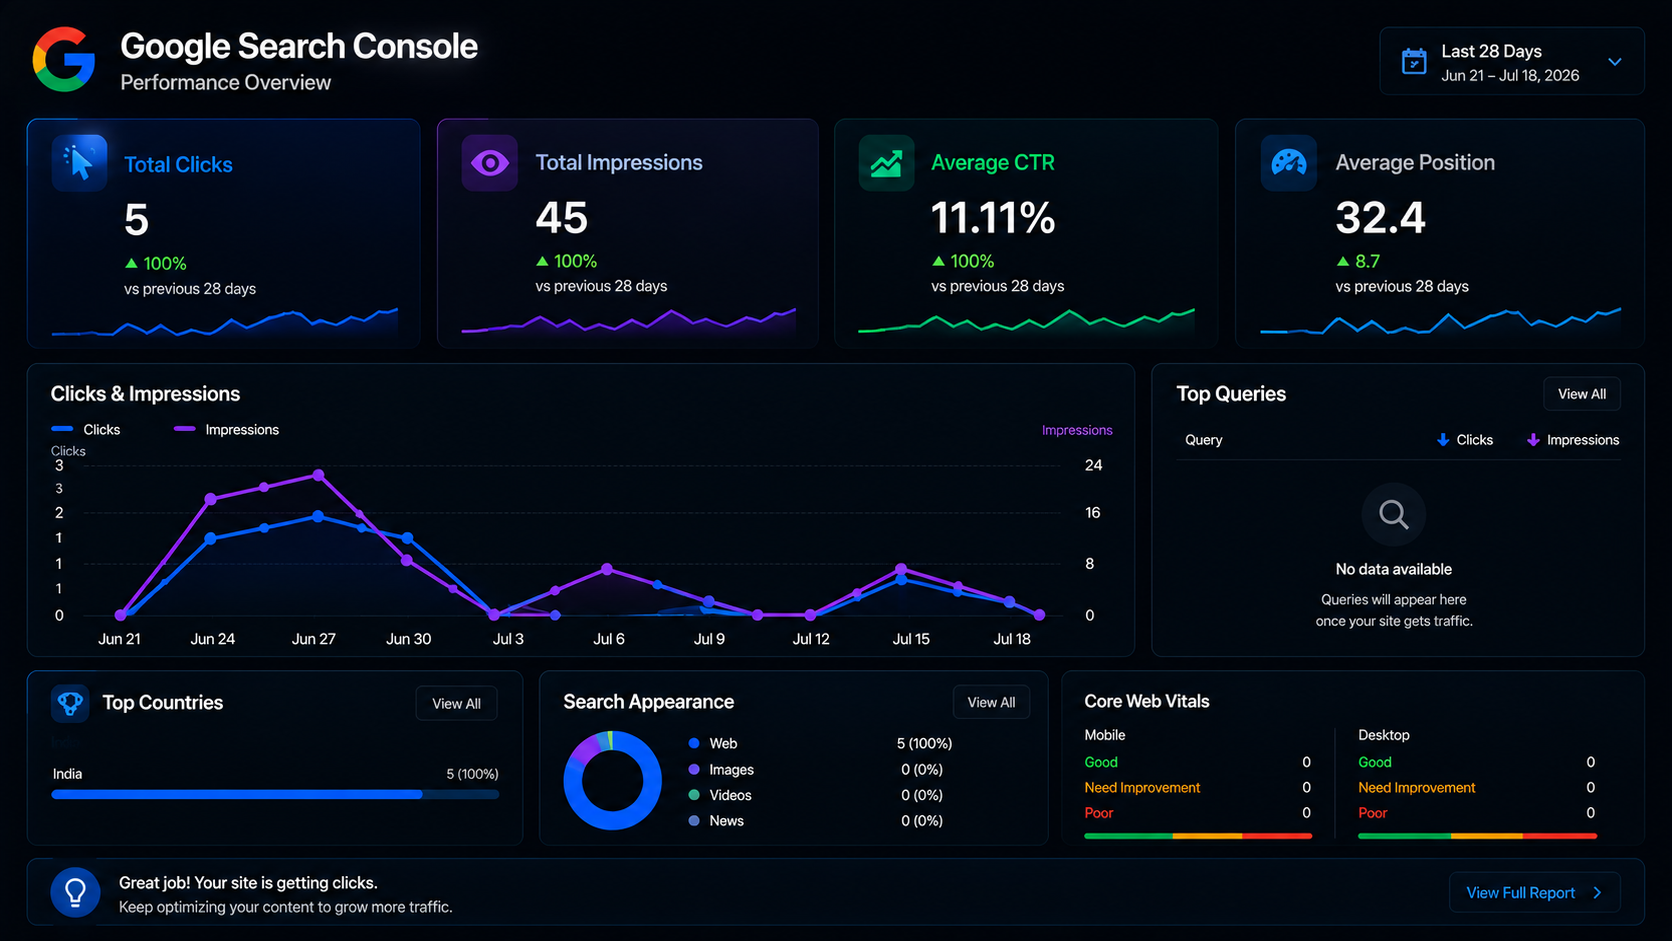Image resolution: width=1672 pixels, height=941 pixels.
Task: Click the calendar icon in date selector
Action: (x=1414, y=62)
